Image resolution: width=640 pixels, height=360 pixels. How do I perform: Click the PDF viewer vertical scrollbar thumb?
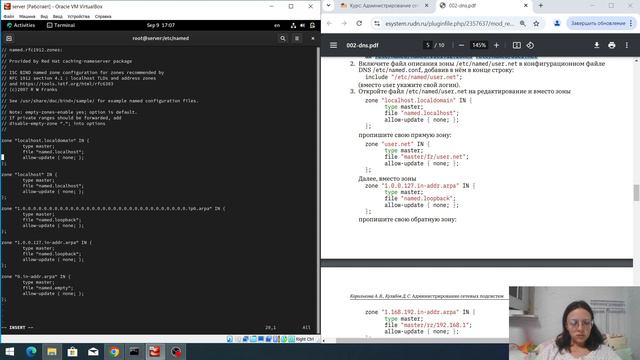click(636, 193)
